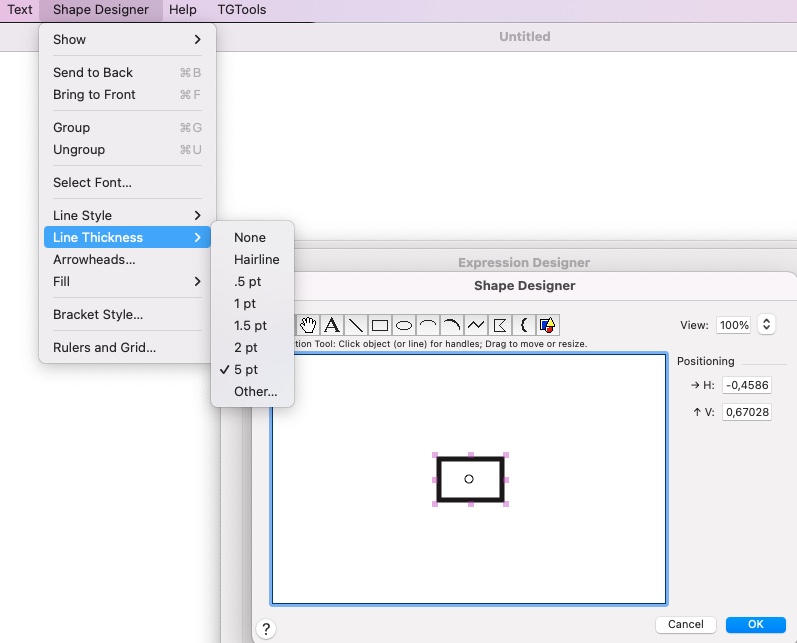Viewport: 797px width, 643px height.
Task: Click the H positioning input field
Action: click(746, 386)
